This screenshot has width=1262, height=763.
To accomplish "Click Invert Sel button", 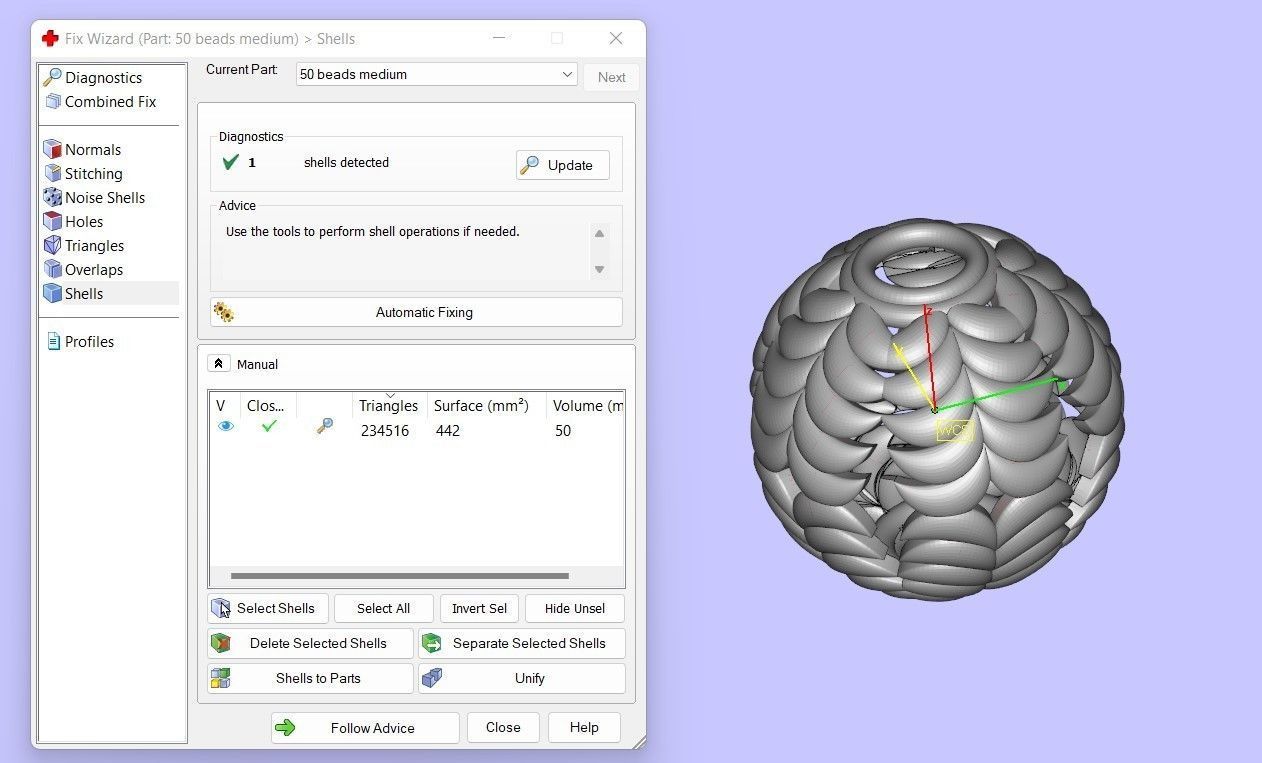I will pos(479,608).
